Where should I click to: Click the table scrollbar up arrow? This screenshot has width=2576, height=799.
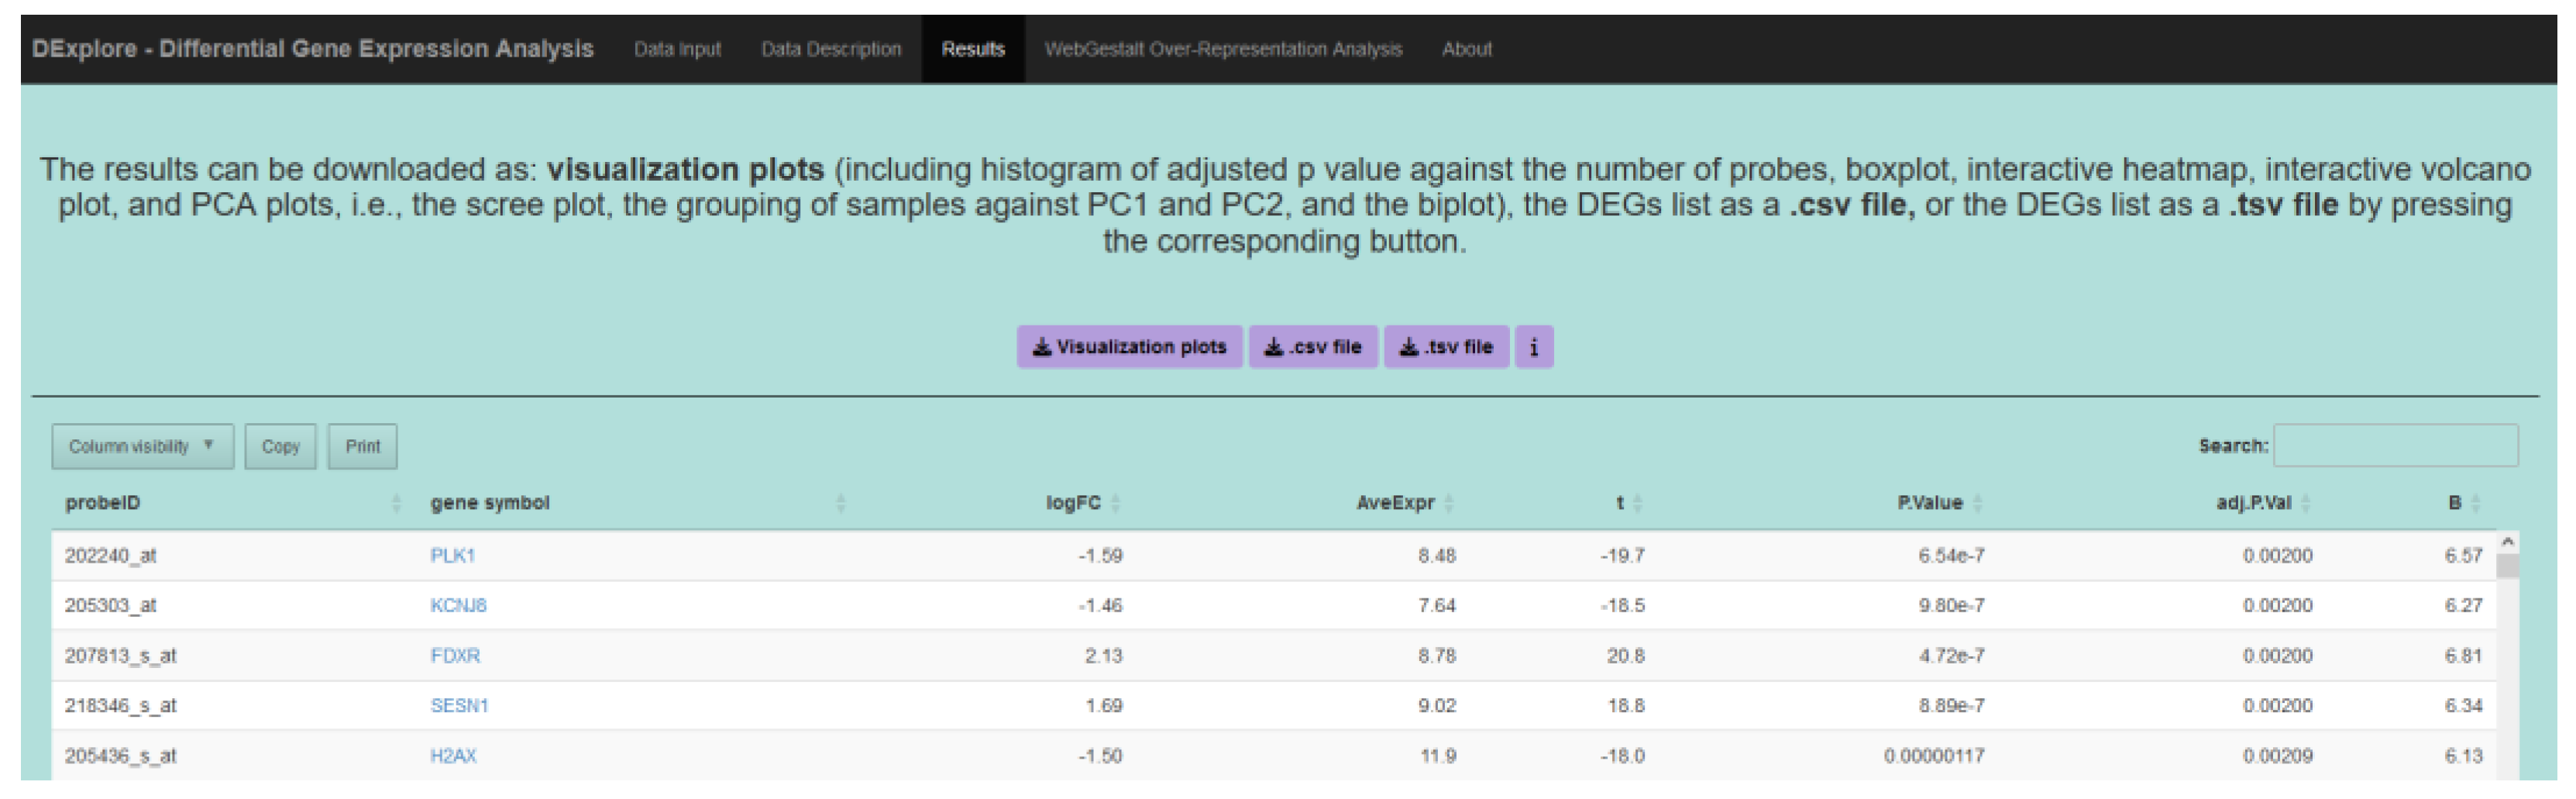tap(2507, 542)
